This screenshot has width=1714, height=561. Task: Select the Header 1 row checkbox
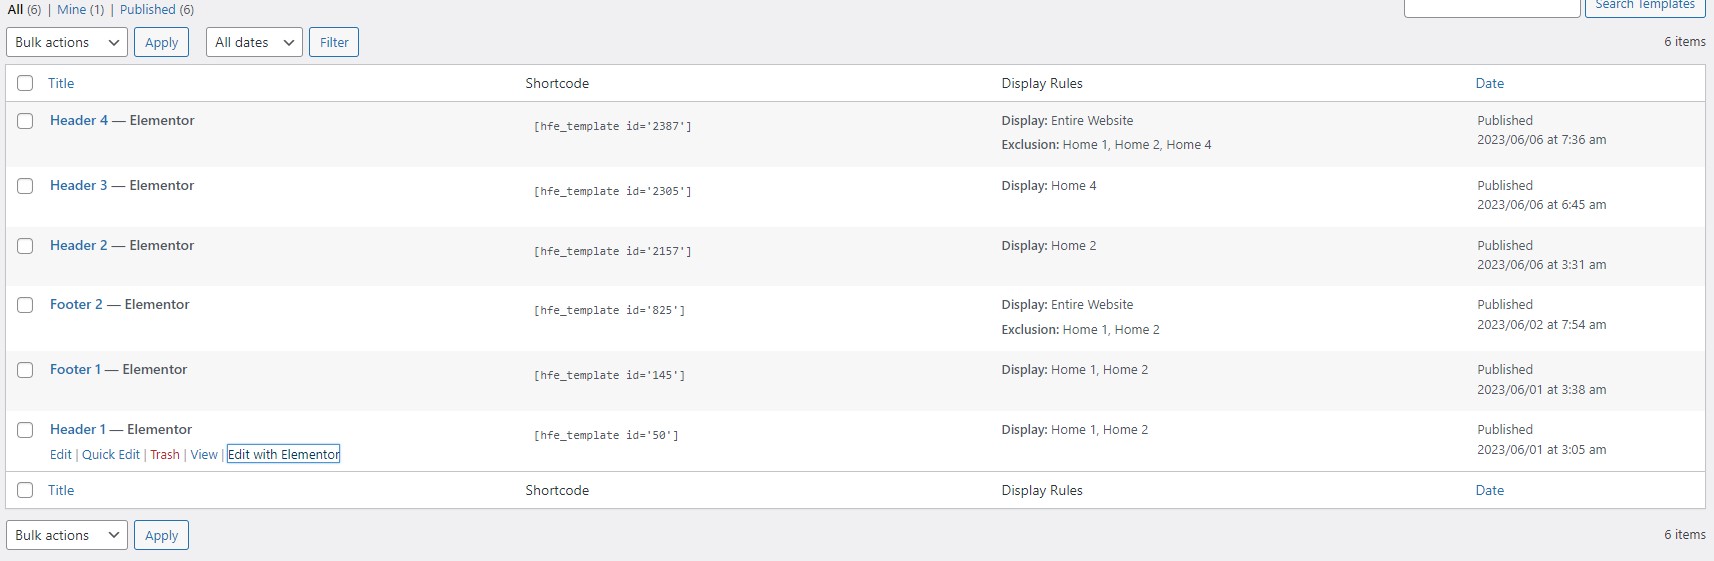(x=25, y=430)
